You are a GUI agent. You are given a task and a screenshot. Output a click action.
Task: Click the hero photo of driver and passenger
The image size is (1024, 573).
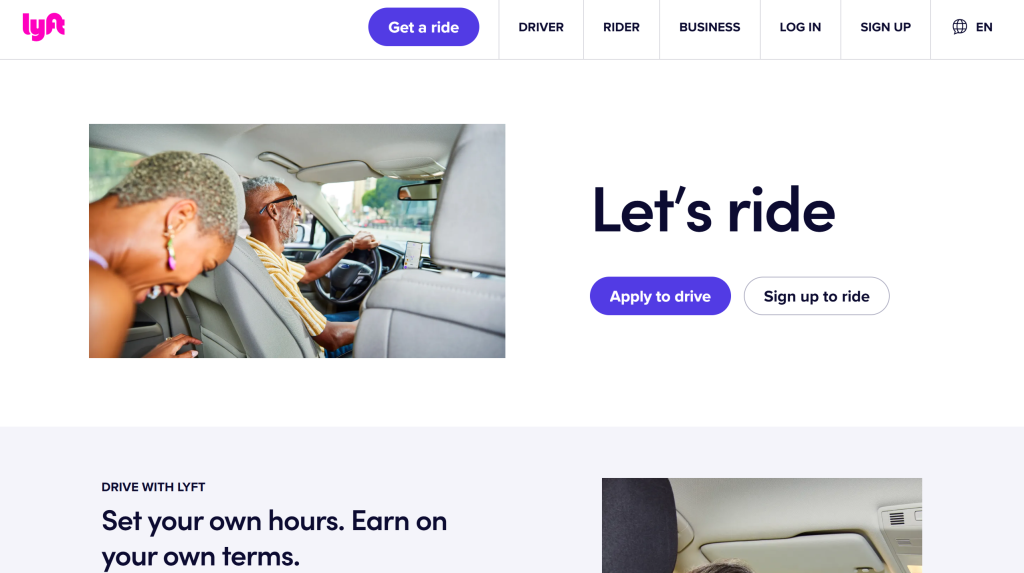[x=297, y=241]
